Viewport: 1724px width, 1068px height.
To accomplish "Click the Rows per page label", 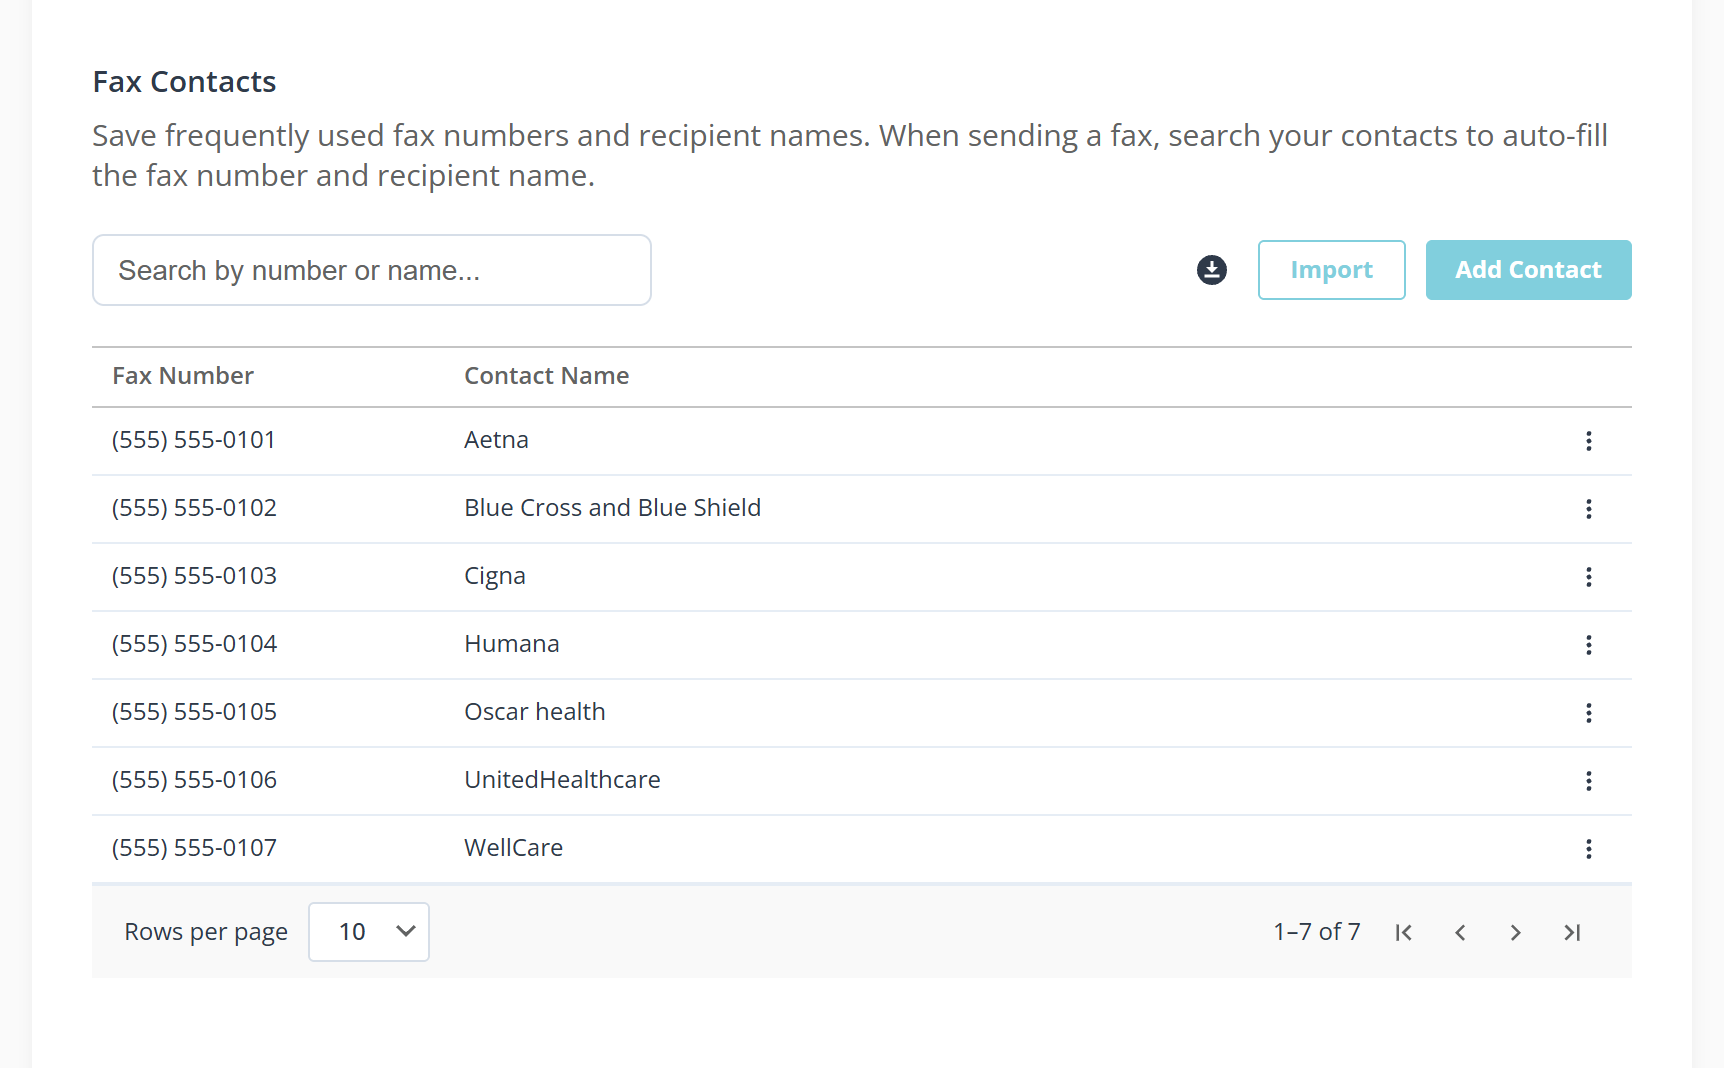I will point(206,933).
